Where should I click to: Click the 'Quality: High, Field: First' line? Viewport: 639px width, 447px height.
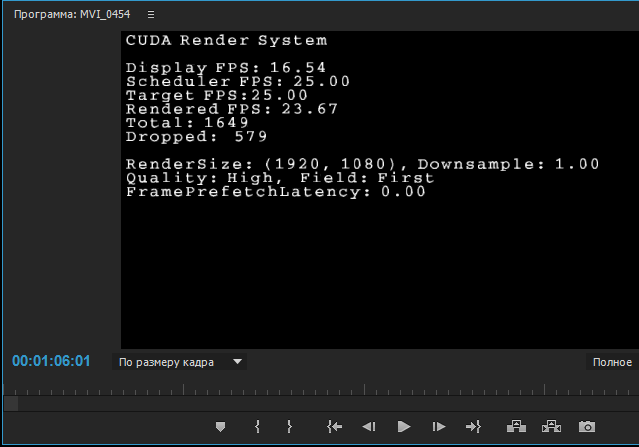click(280, 178)
